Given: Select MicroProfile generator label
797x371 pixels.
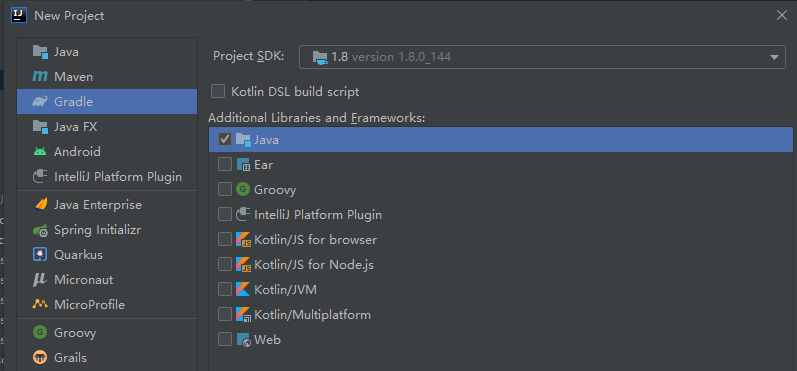Looking at the screenshot, I should coord(89,305).
